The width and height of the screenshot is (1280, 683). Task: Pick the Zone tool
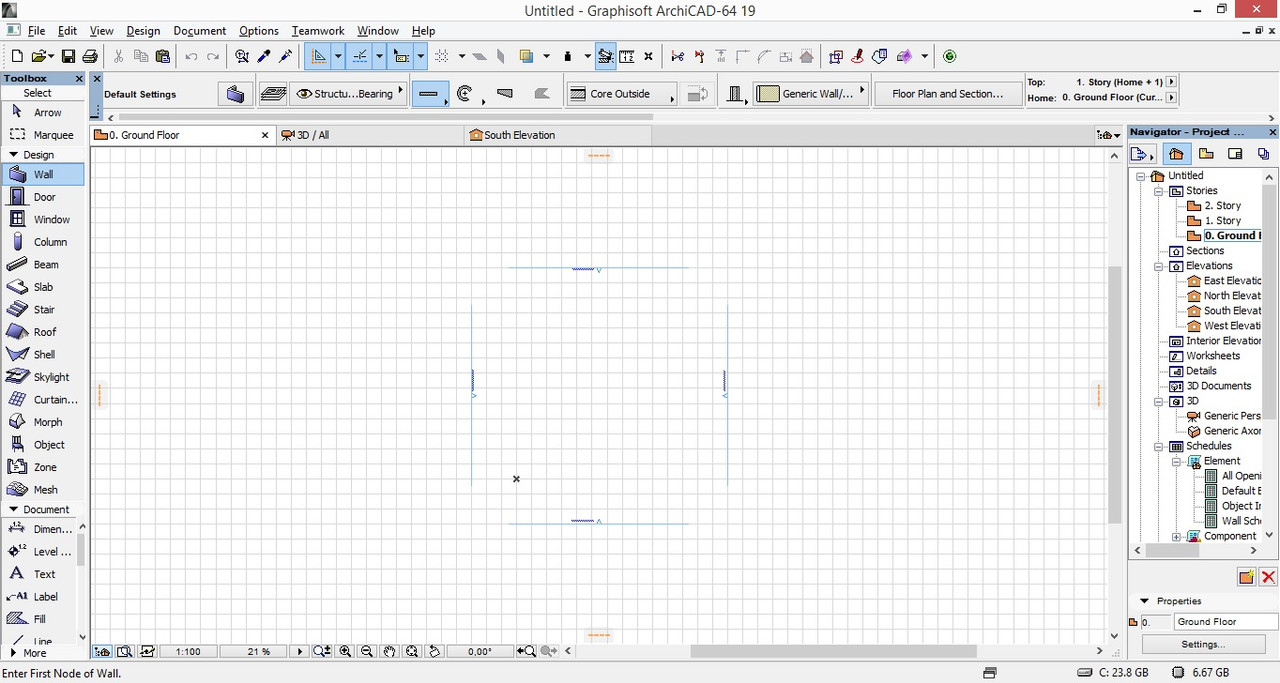43,467
